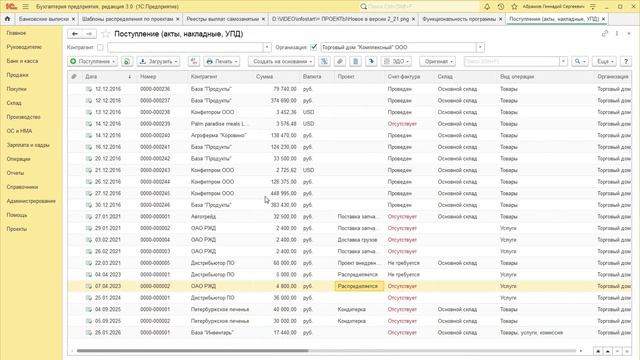Click the user name Абрамов Геннадий Сергеевич
640x360 pixels.
pyautogui.click(x=553, y=7)
